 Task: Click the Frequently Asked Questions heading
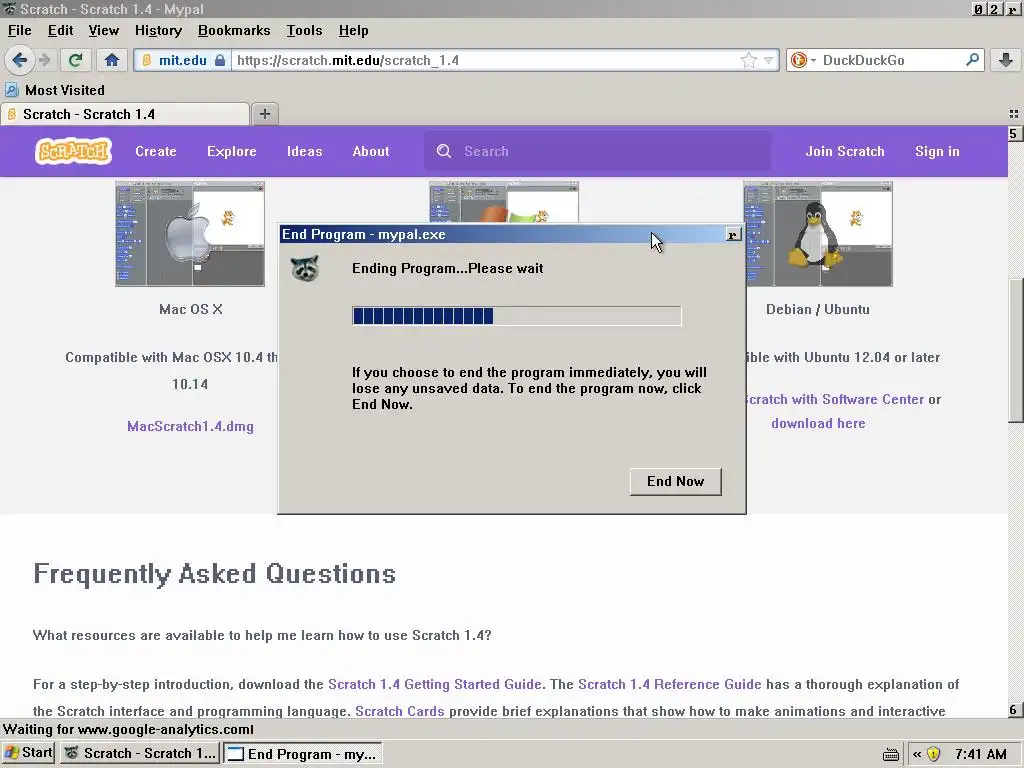pos(214,574)
